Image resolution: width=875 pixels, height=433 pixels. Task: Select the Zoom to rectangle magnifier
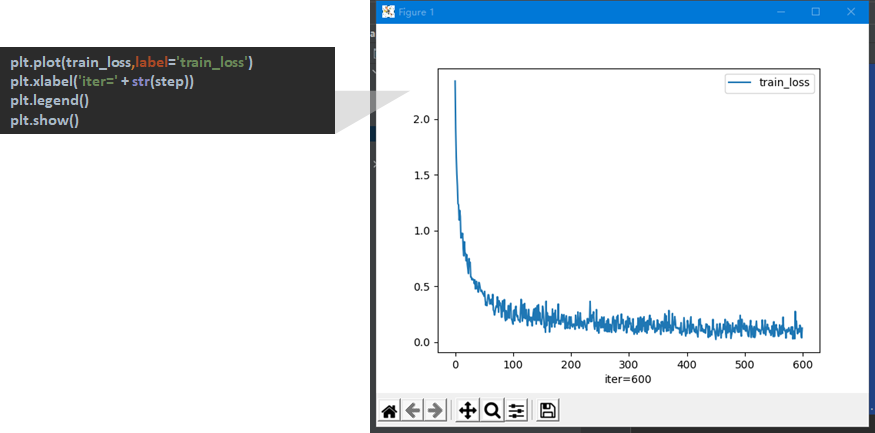[x=492, y=410]
